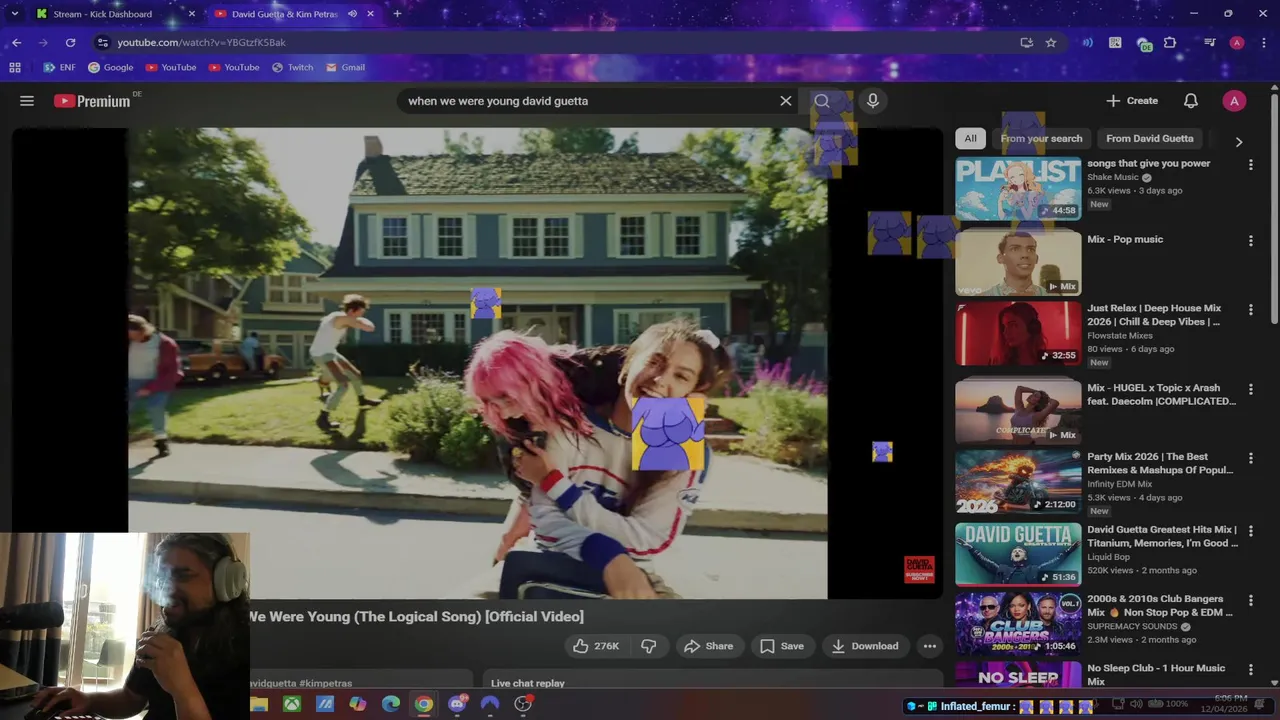Viewport: 1280px width, 720px height.
Task: Open options for No Sleep Club mix
Action: 1250,669
